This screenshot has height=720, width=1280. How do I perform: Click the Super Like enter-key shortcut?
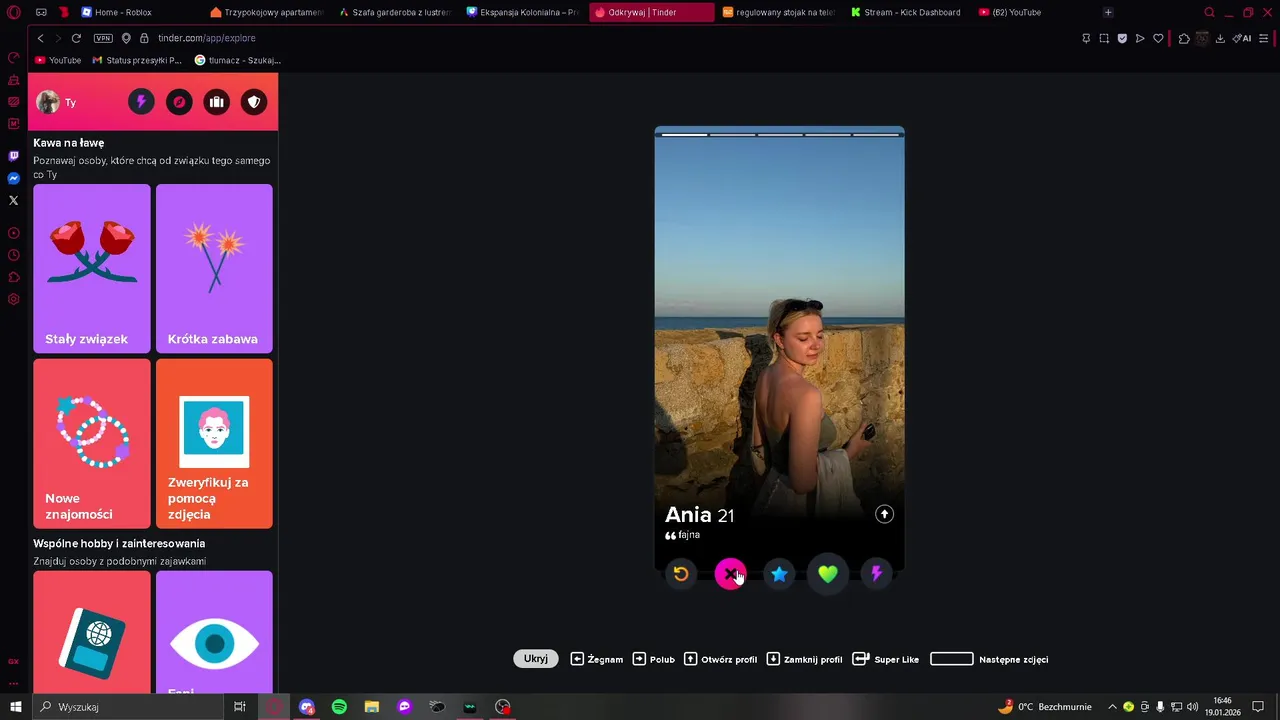click(x=886, y=659)
